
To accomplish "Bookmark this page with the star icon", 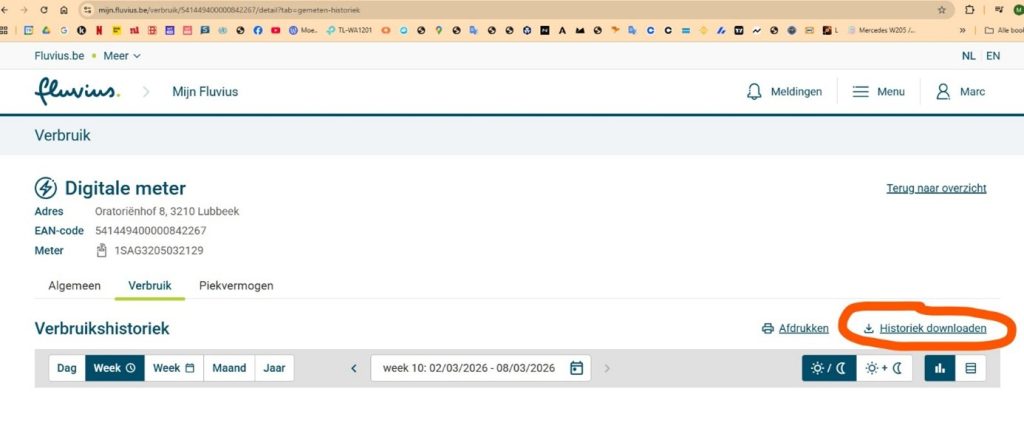I will click(941, 9).
